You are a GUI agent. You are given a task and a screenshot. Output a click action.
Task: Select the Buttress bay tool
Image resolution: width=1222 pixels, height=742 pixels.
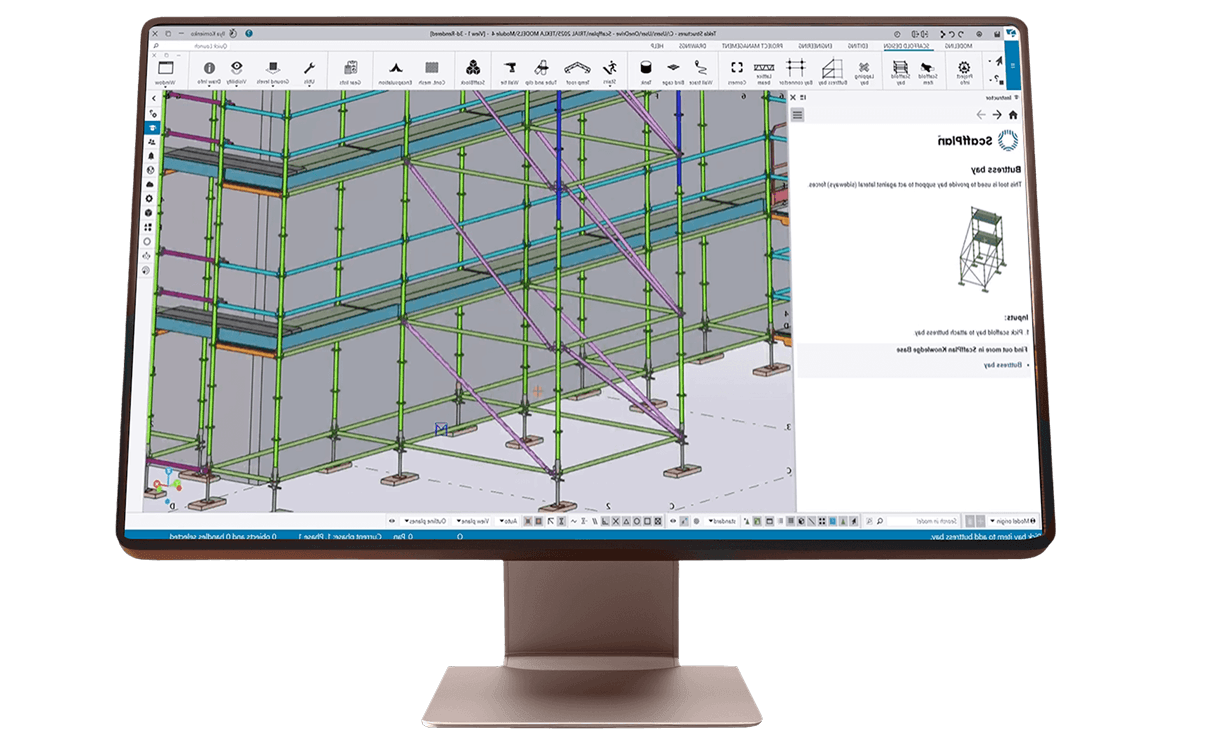point(832,70)
